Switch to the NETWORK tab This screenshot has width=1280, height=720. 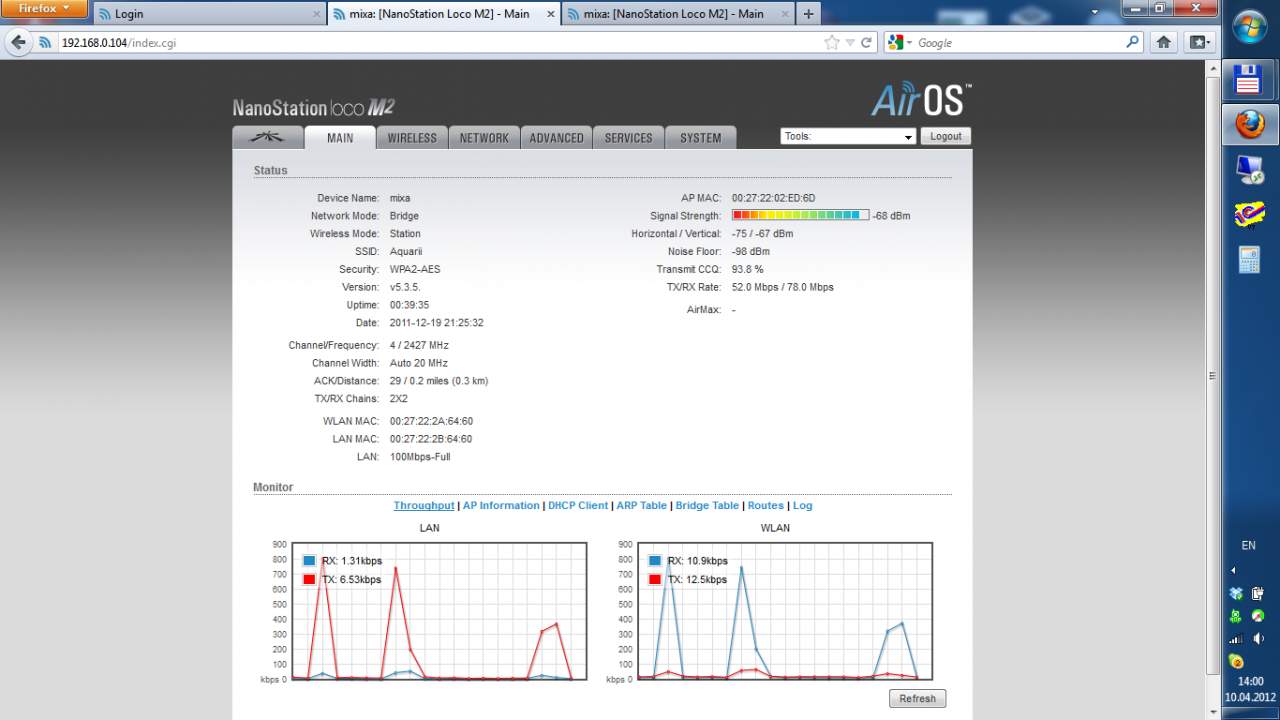coord(484,137)
